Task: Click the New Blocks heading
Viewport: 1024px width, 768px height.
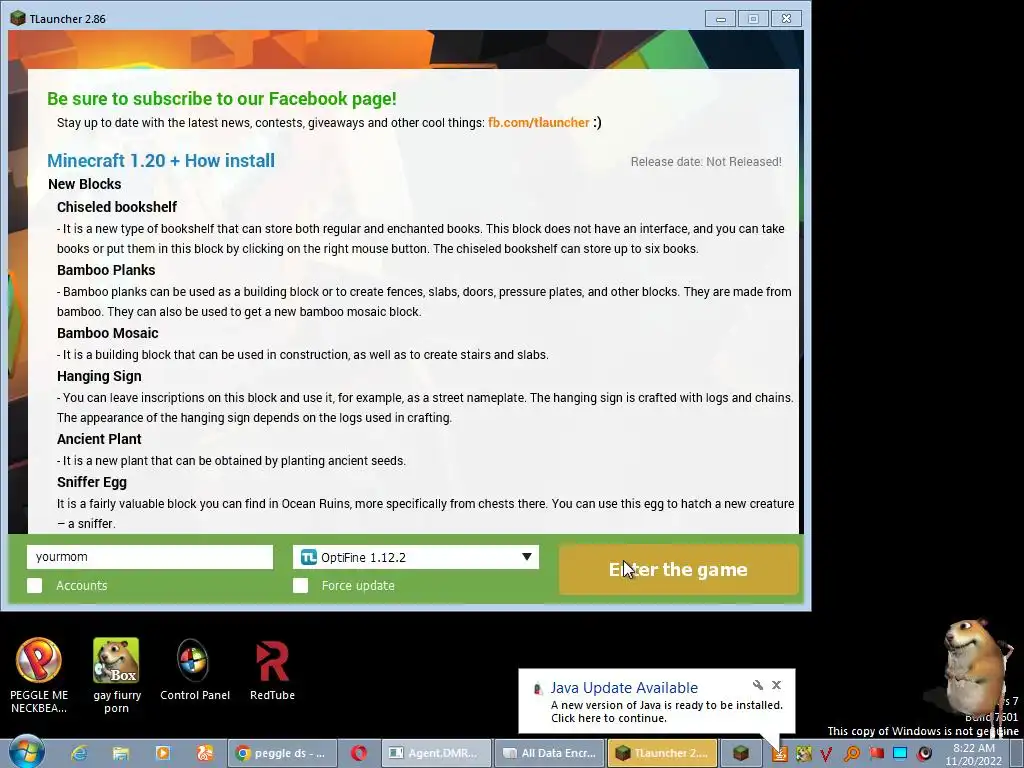Action: coord(85,184)
